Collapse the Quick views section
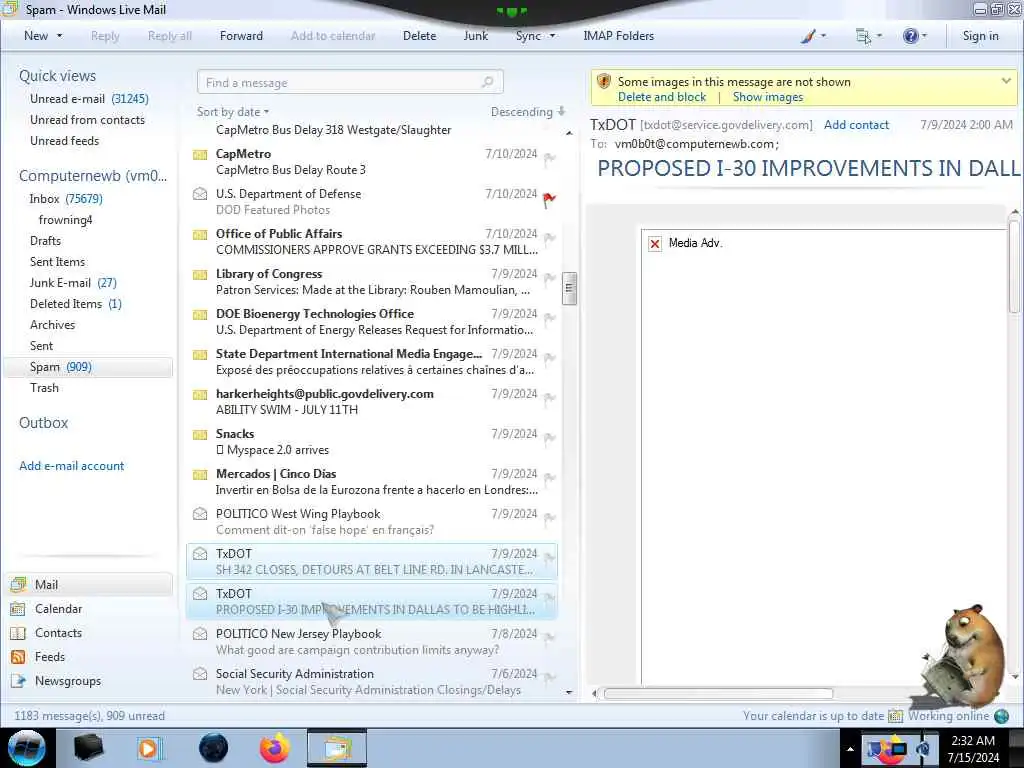The image size is (1024, 768). (x=57, y=76)
